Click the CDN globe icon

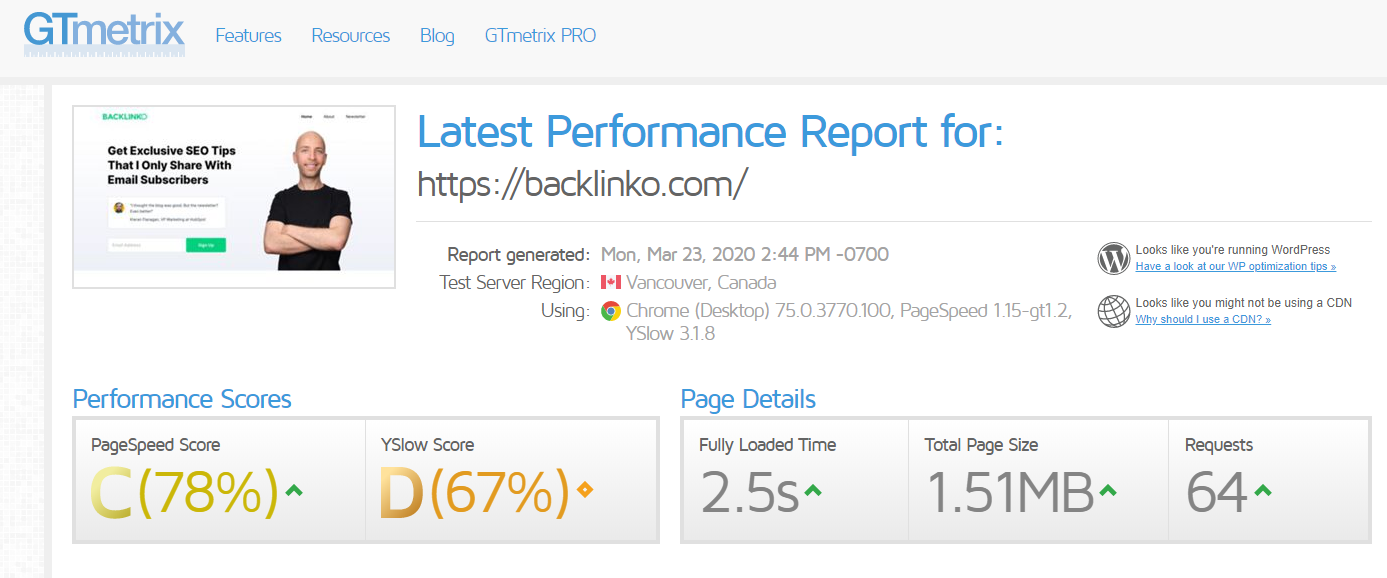pos(1113,311)
